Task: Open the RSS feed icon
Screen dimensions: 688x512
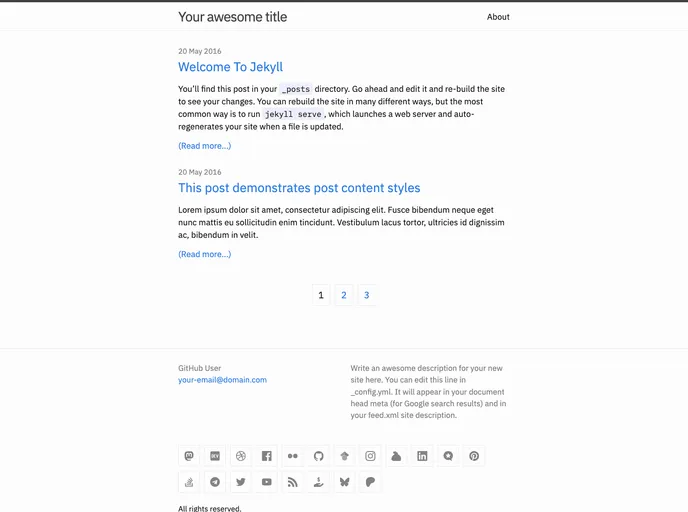Action: click(x=293, y=482)
